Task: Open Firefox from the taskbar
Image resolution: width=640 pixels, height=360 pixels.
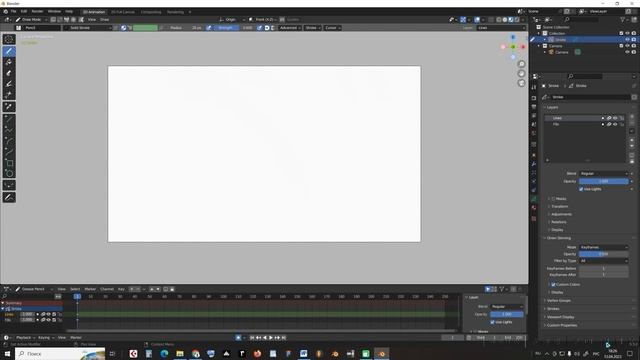Action: [x=257, y=353]
